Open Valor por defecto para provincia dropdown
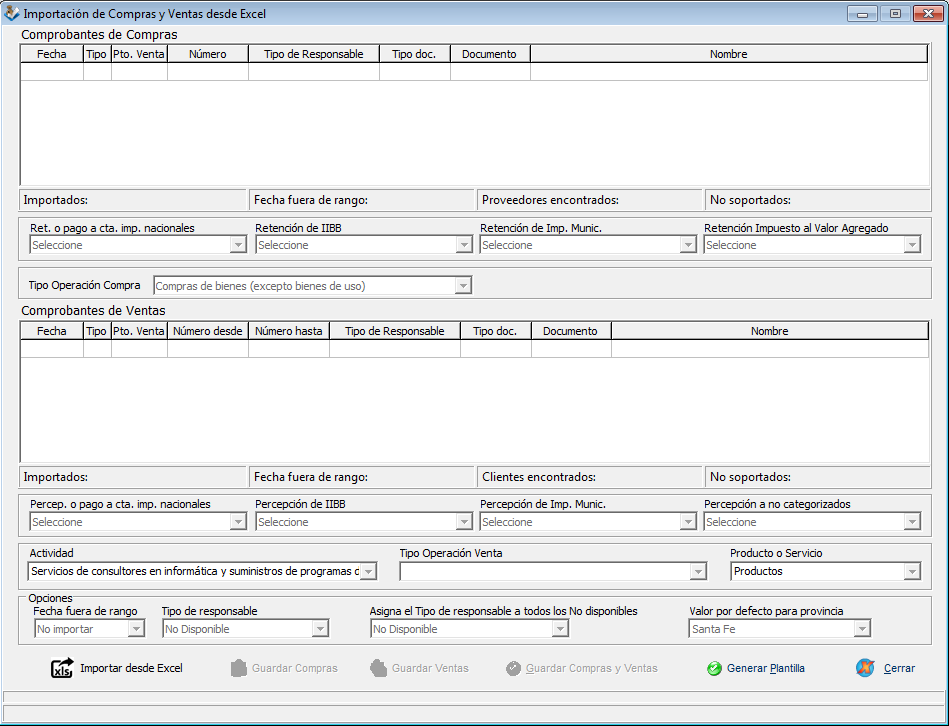This screenshot has width=949, height=726. point(861,629)
